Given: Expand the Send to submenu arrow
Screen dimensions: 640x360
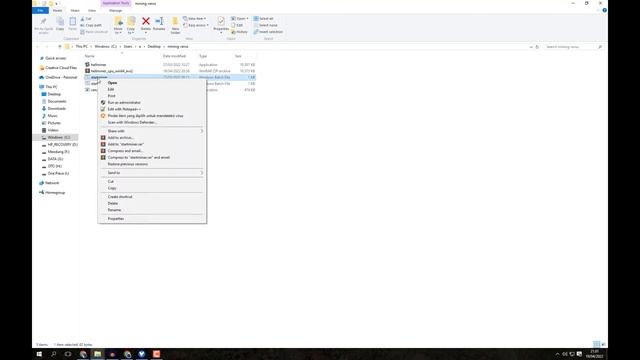Looking at the screenshot, I should coord(202,173).
